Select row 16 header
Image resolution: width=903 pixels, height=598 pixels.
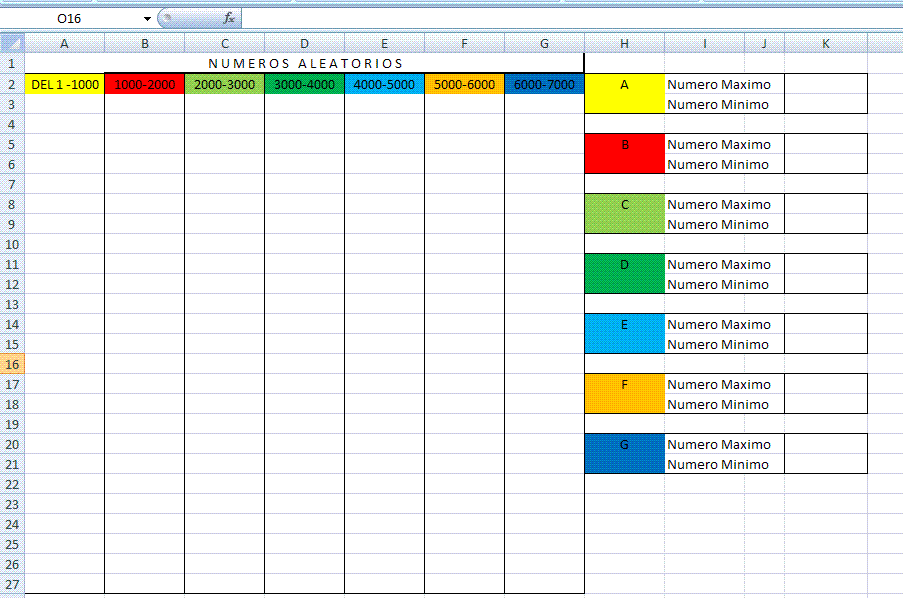tap(12, 364)
